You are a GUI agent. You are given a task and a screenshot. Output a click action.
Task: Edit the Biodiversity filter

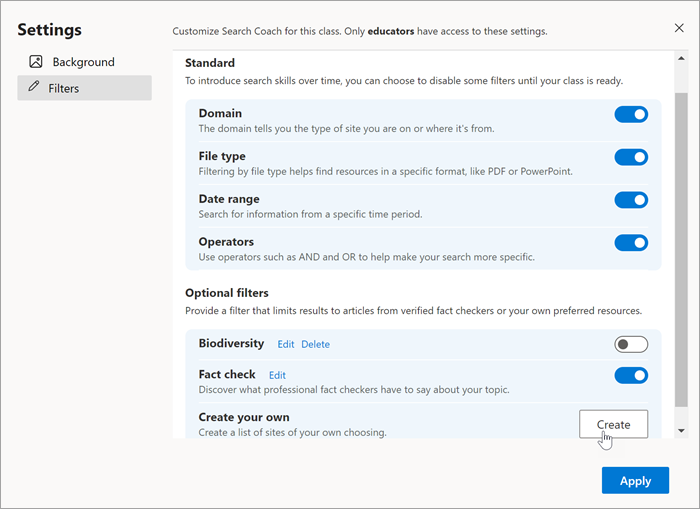286,344
